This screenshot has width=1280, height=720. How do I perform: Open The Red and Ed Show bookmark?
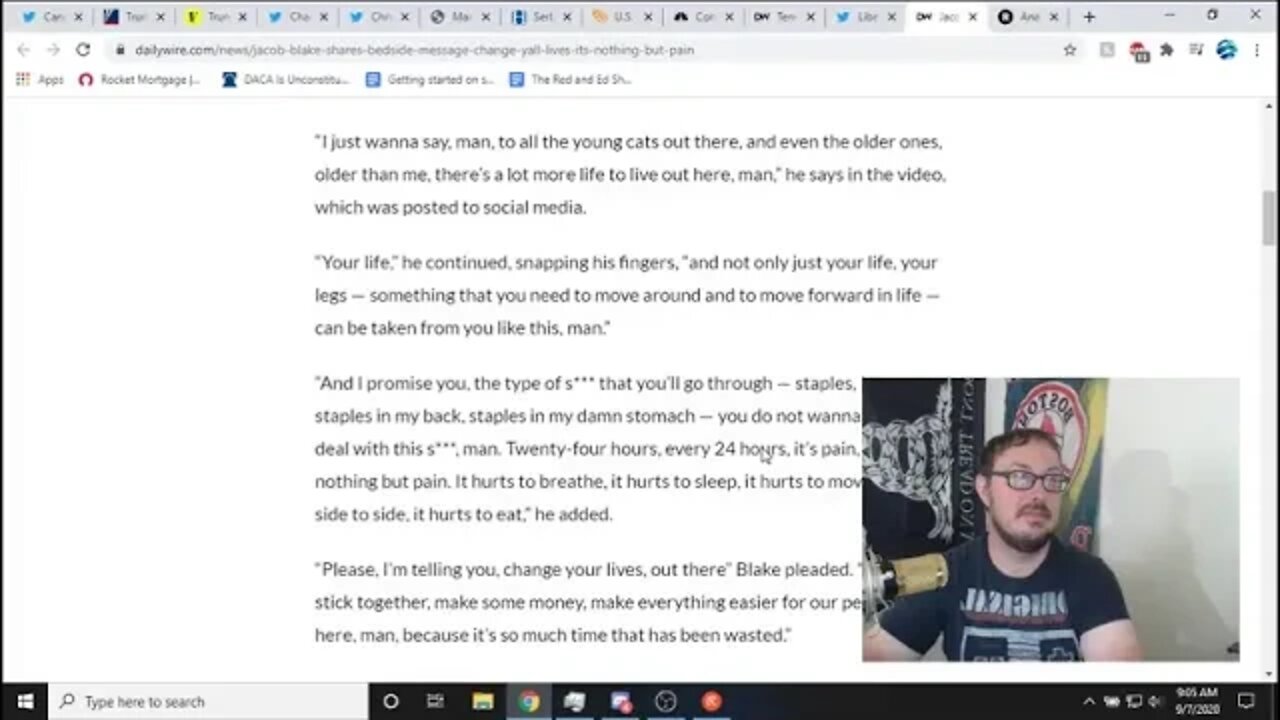pyautogui.click(x=570, y=80)
